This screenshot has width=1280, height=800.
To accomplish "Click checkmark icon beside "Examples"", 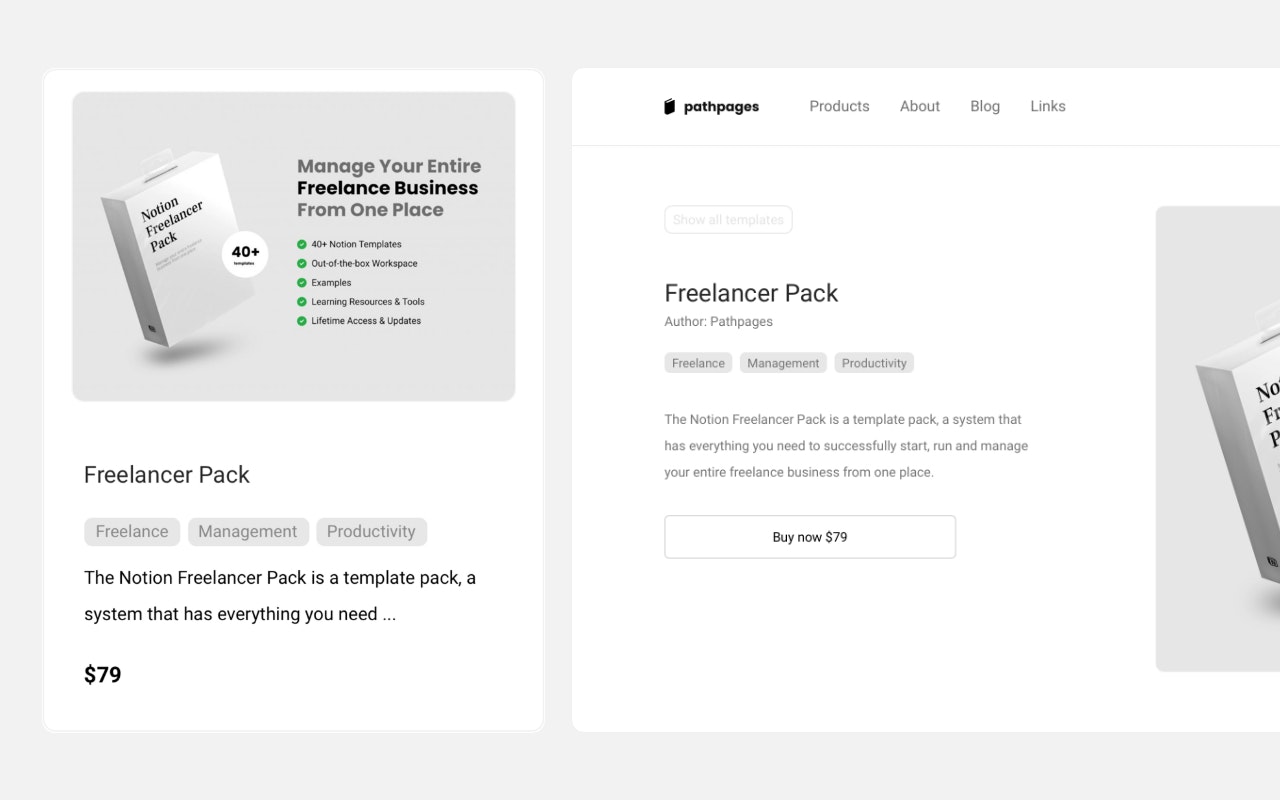I will [300, 282].
